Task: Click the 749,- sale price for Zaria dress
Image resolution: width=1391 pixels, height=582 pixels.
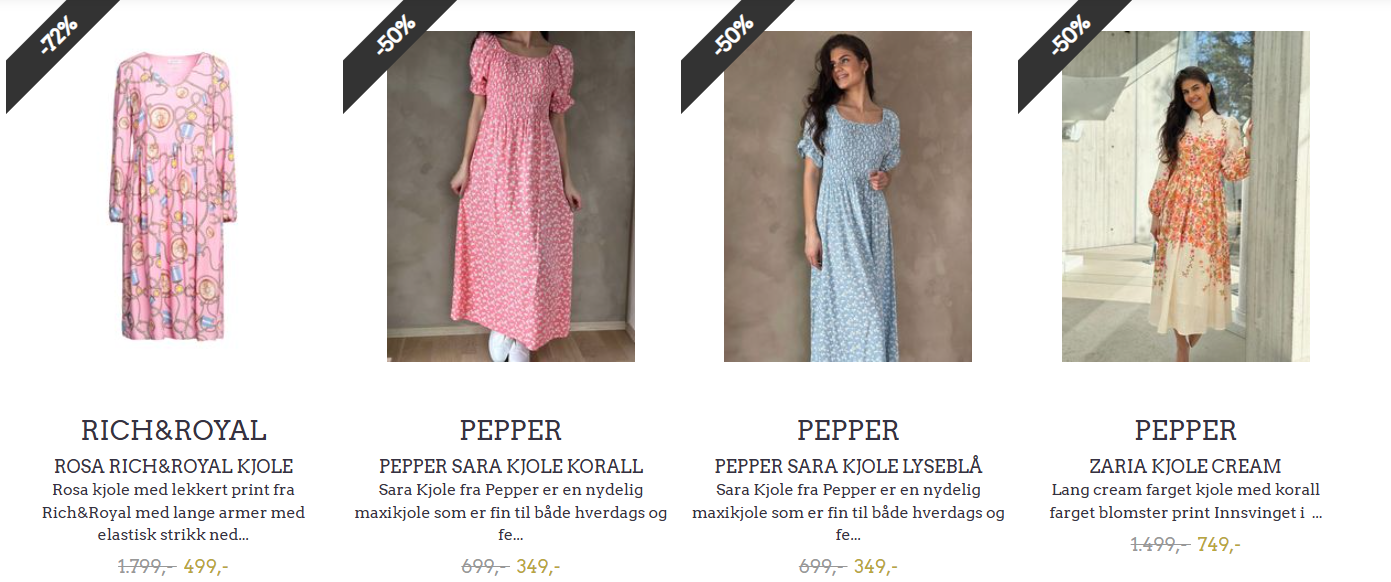Action: coord(1219,544)
